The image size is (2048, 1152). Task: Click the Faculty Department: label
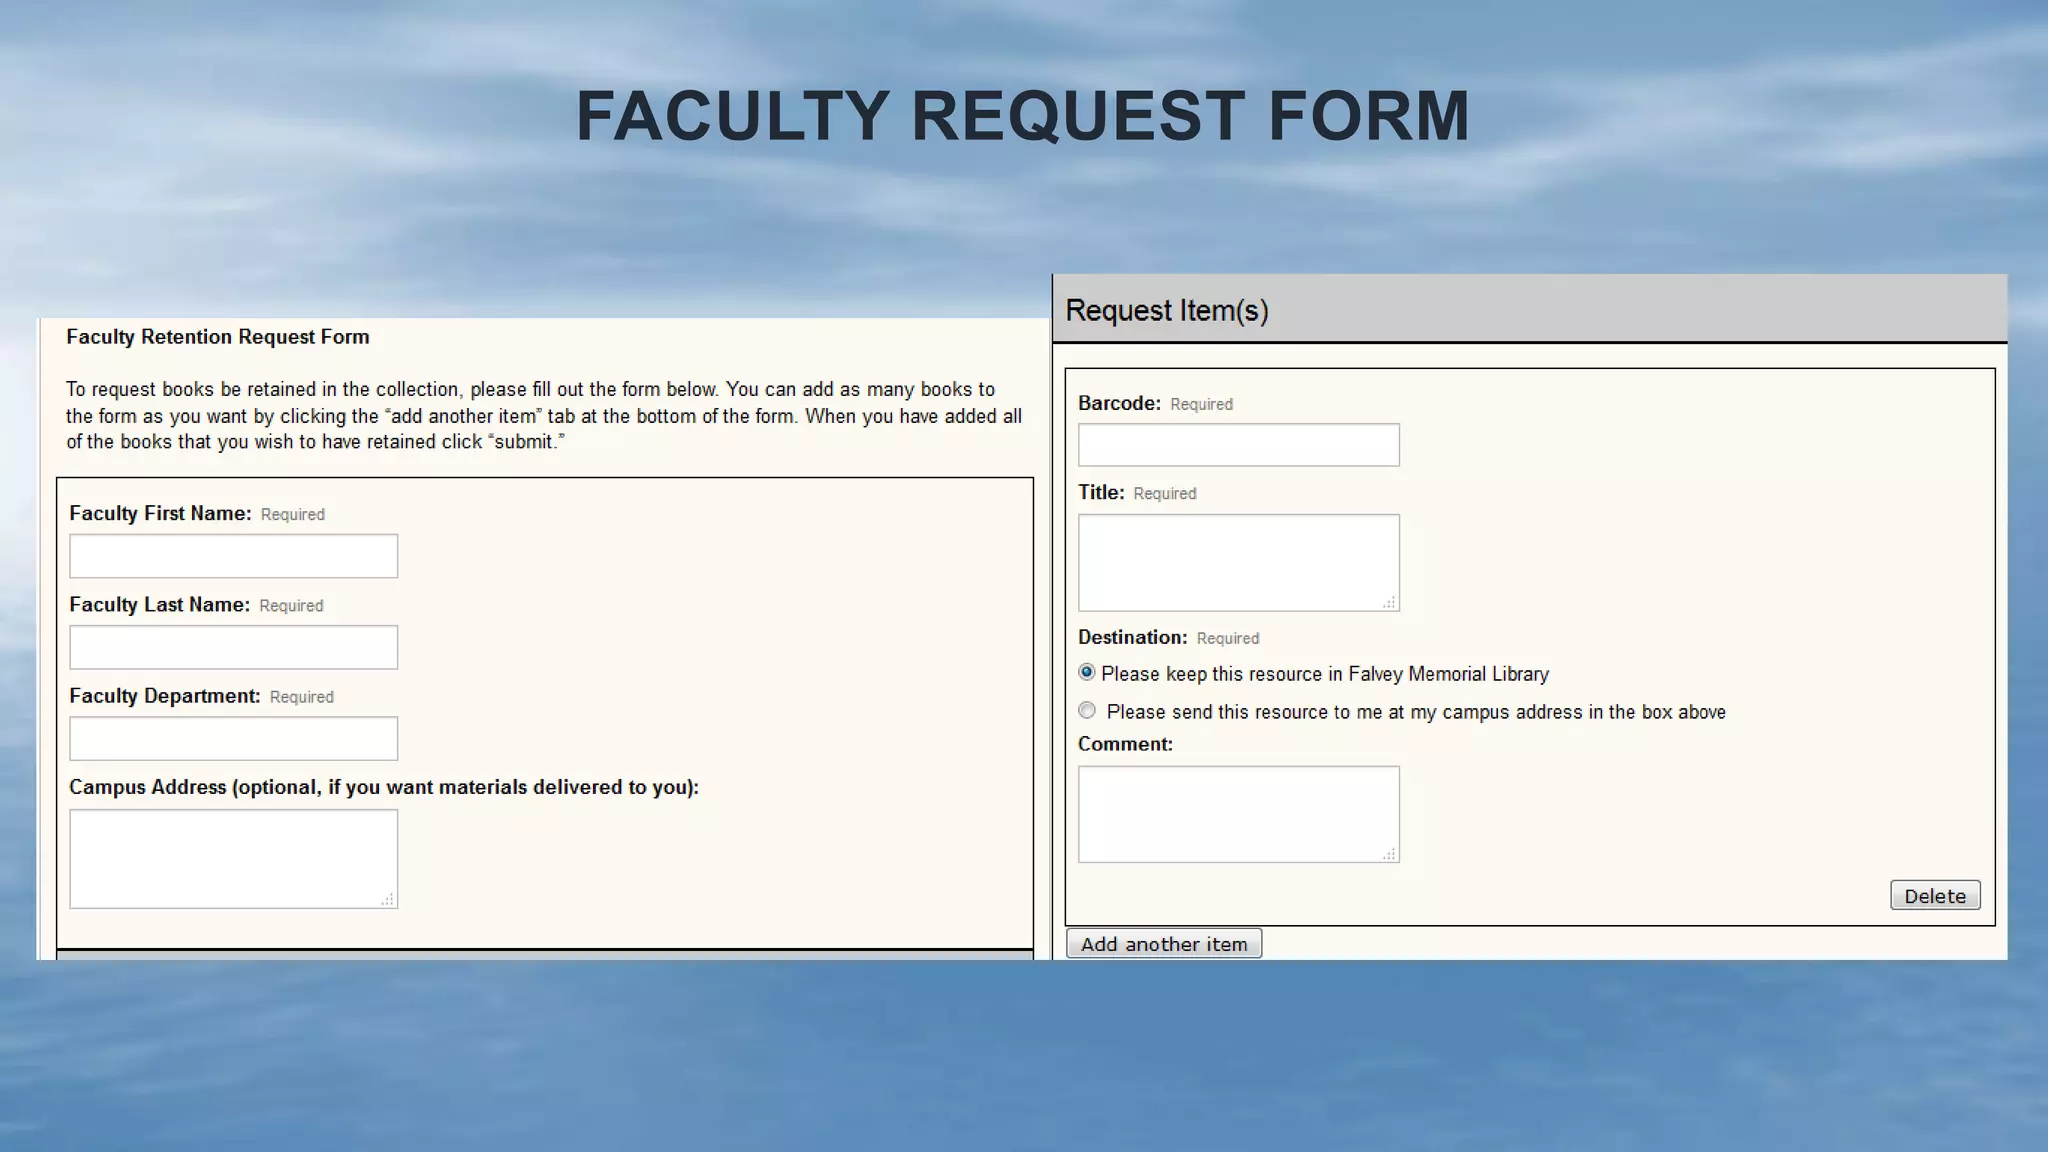(x=164, y=696)
